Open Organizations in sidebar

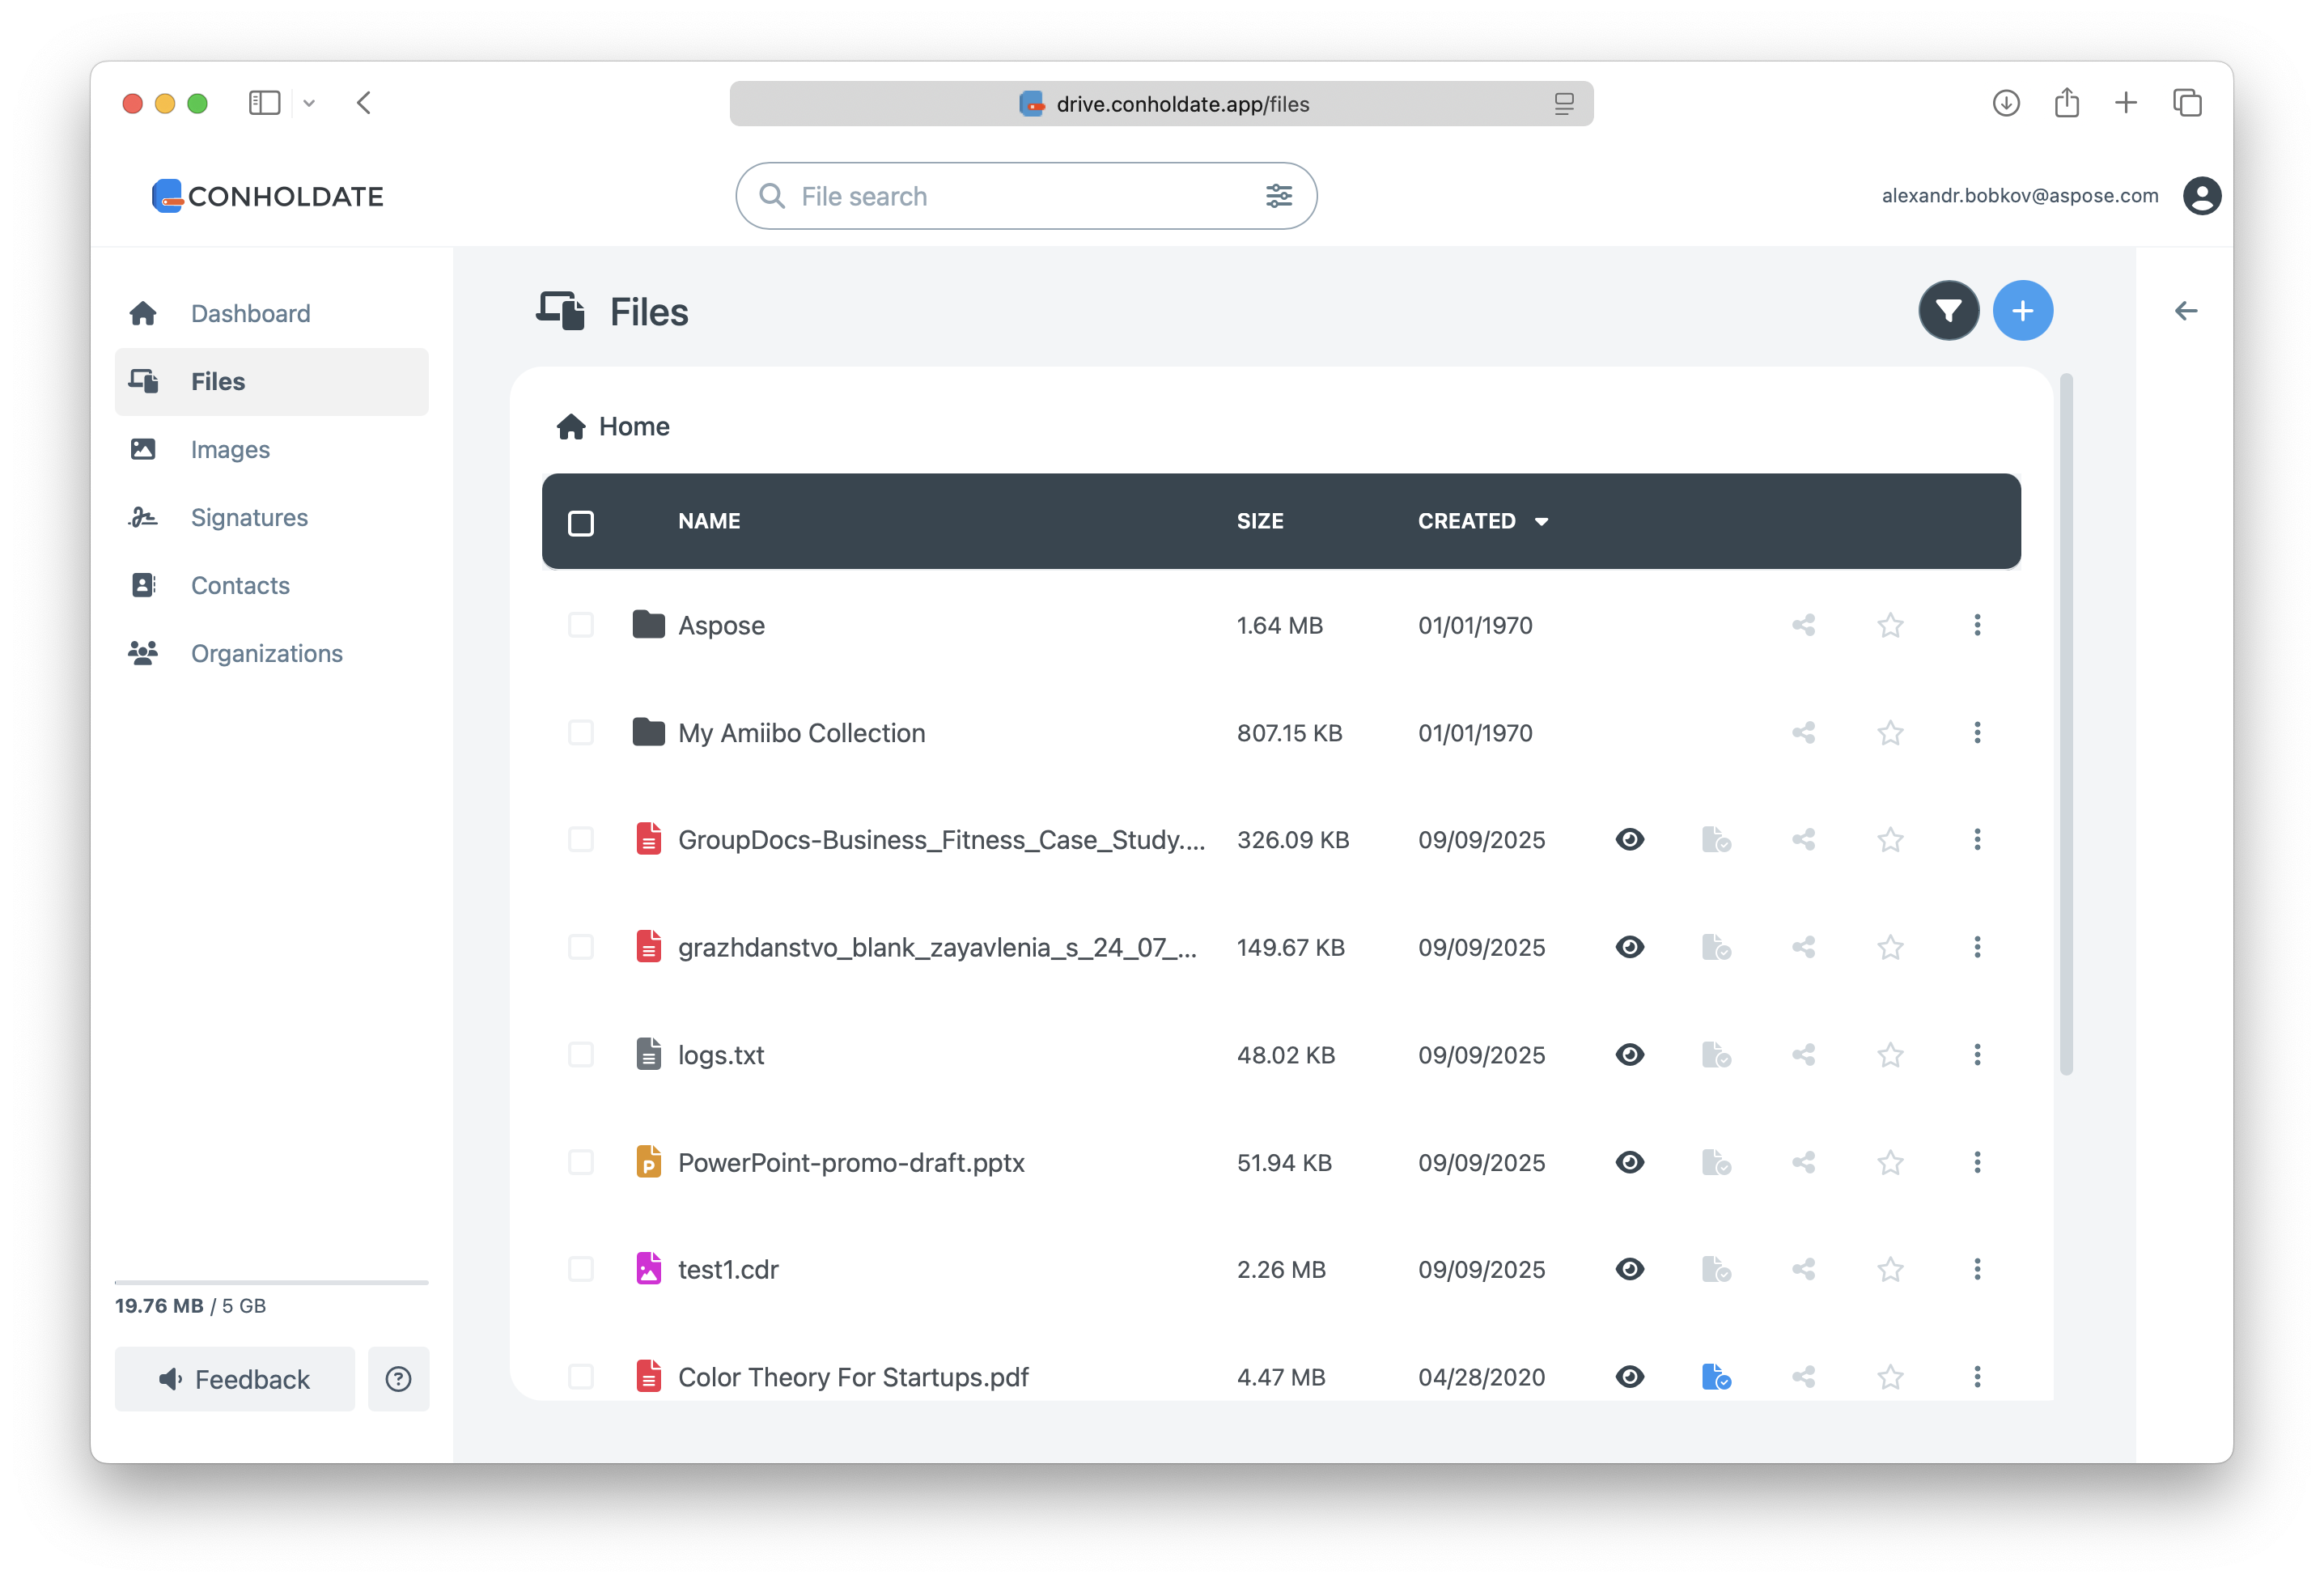pos(266,653)
